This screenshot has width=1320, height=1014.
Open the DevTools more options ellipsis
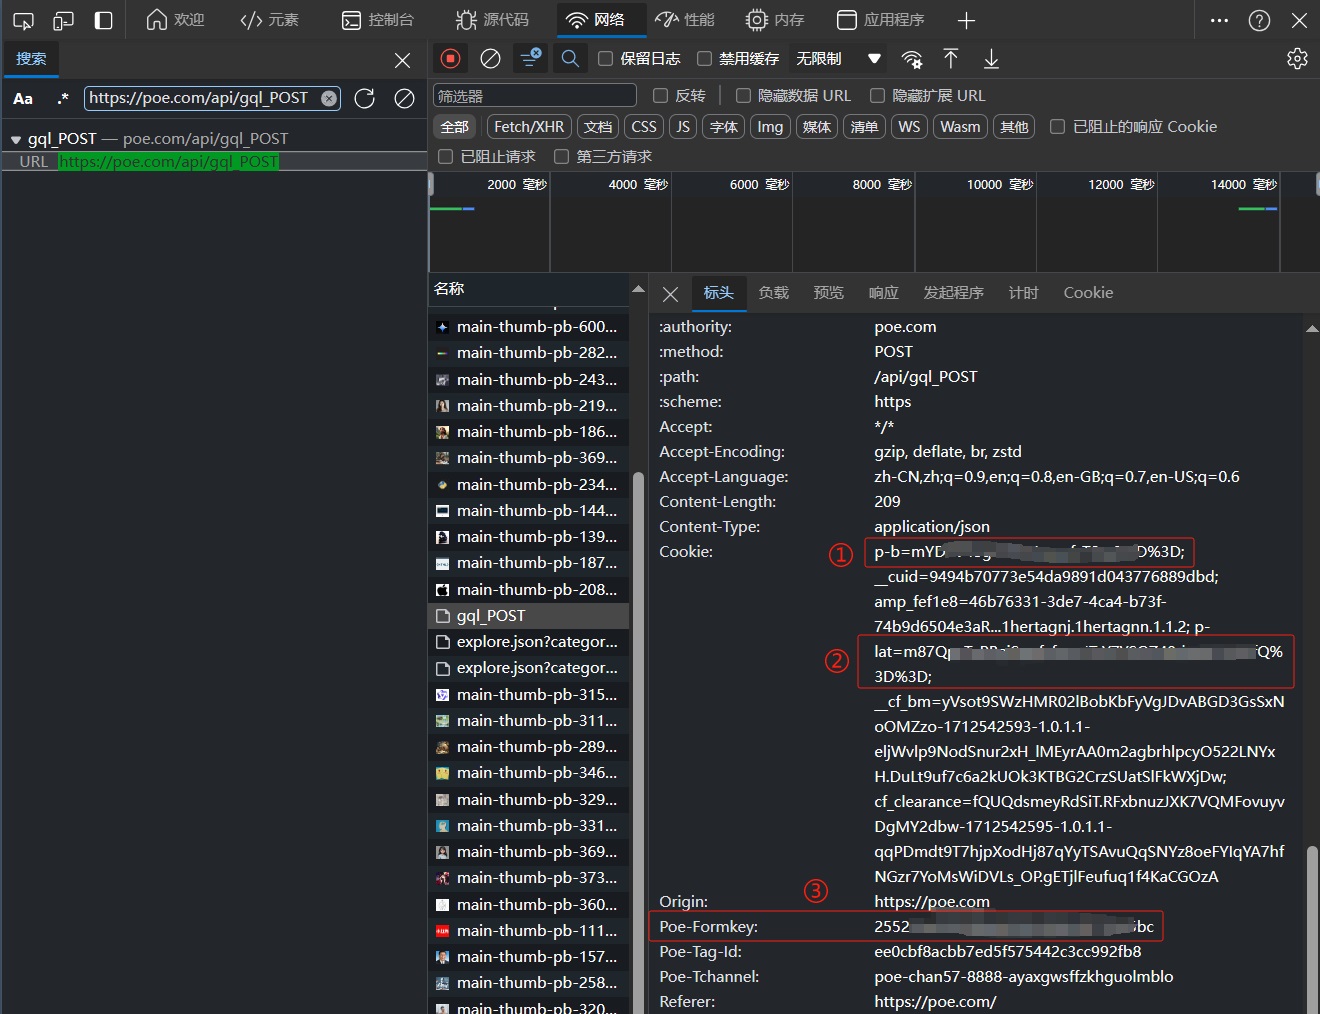point(1219,20)
